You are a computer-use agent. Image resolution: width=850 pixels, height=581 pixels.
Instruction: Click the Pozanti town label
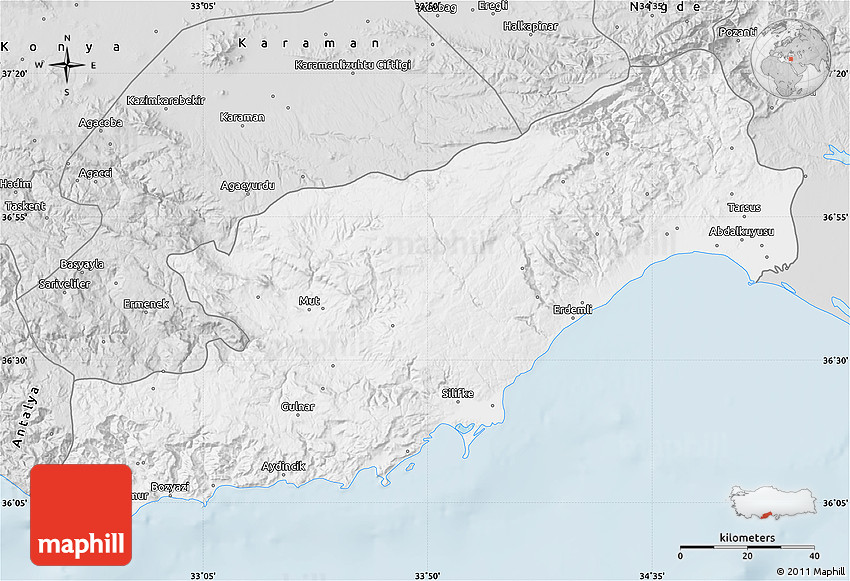click(x=738, y=32)
